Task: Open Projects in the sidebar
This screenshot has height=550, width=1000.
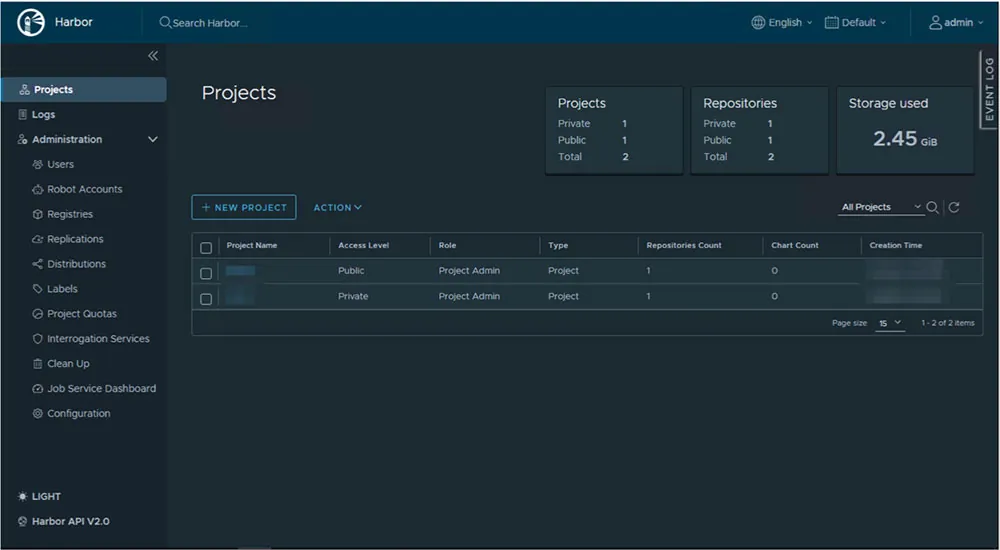Action: pyautogui.click(x=84, y=90)
